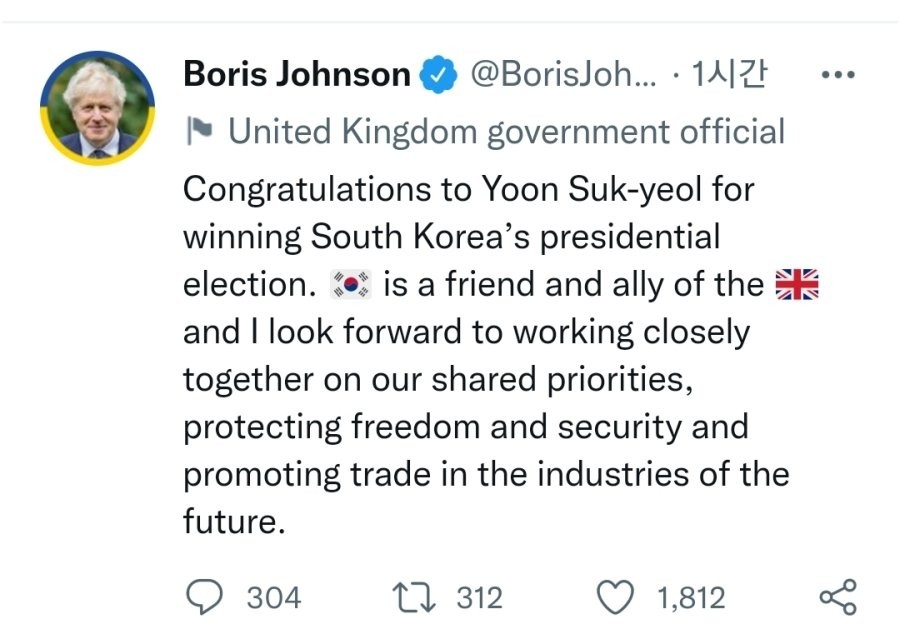900x644 pixels.
Task: Like the tweet with the heart icon
Action: (x=617, y=597)
